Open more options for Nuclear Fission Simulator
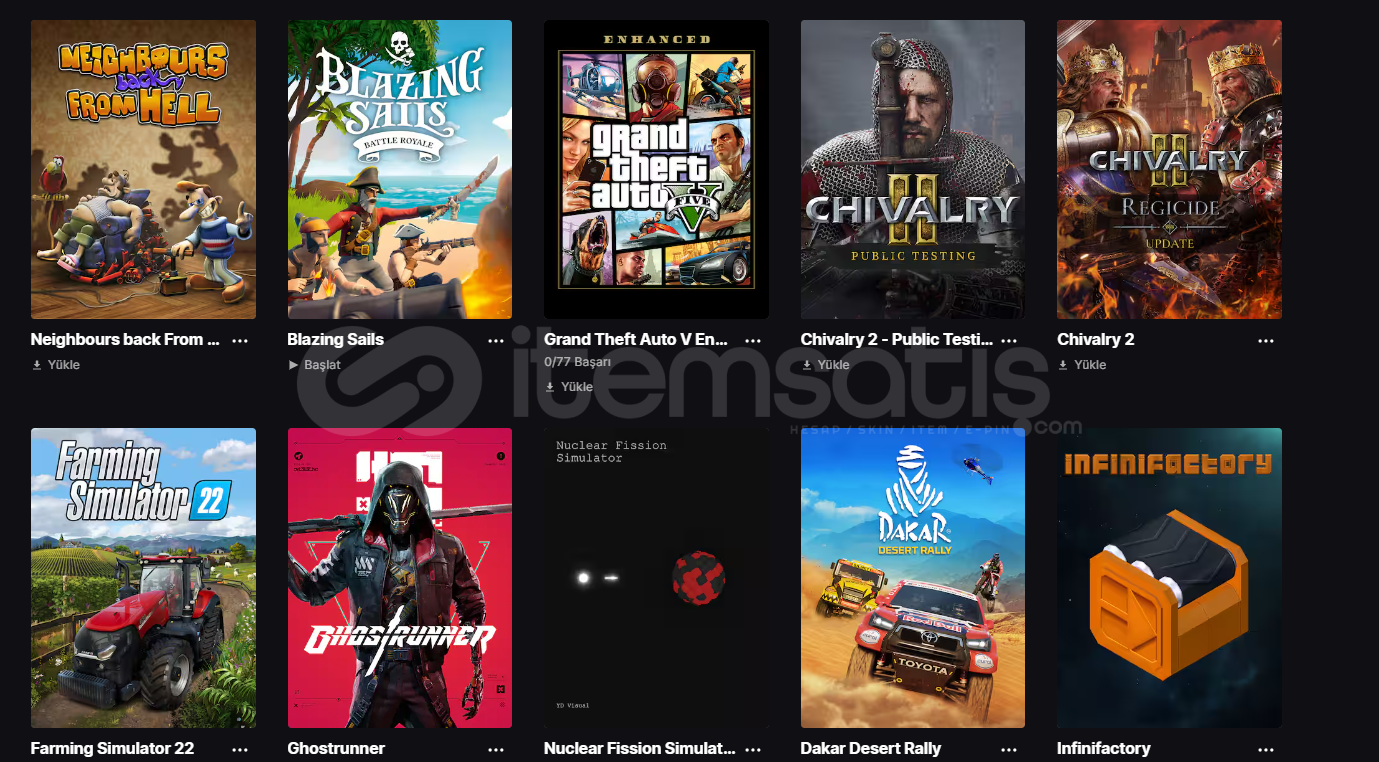This screenshot has height=762, width=1379. (753, 749)
